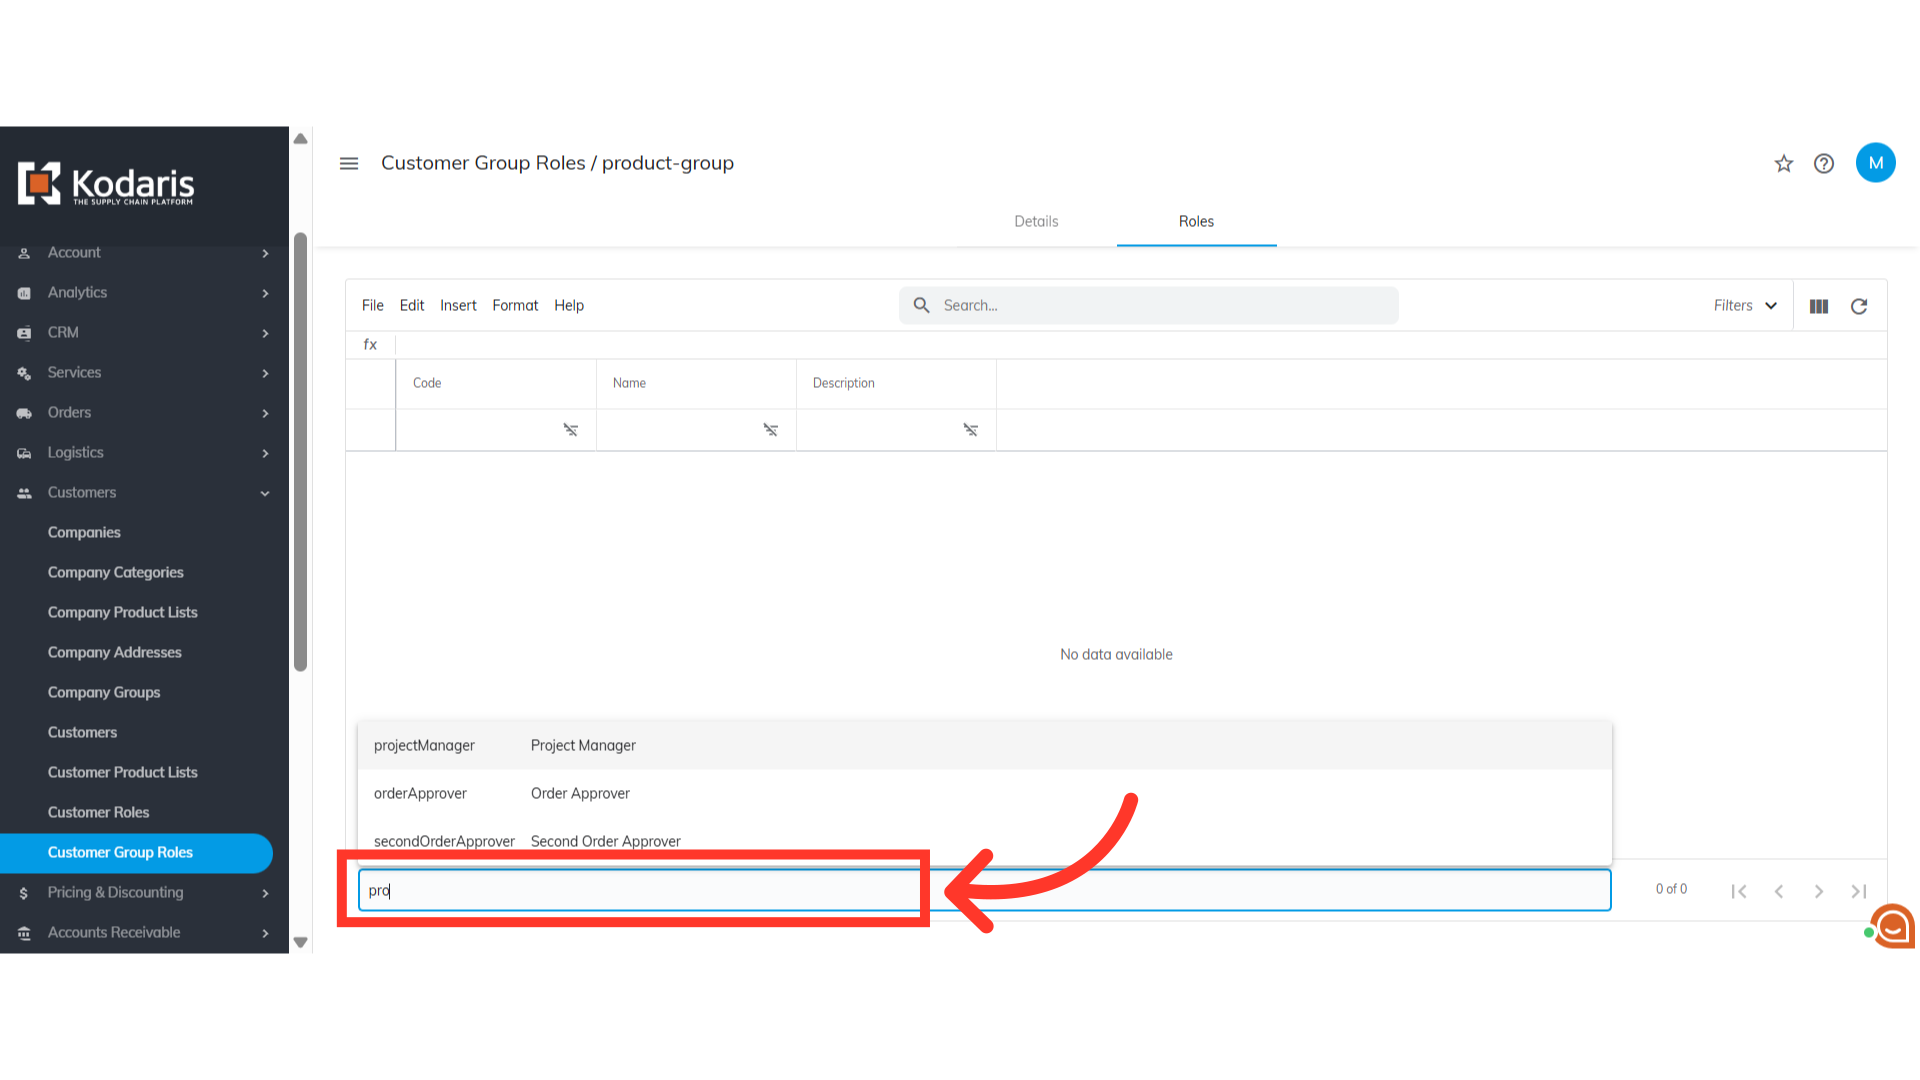Open the chat support widget icon
This screenshot has width=1920, height=1080.
[x=1893, y=926]
